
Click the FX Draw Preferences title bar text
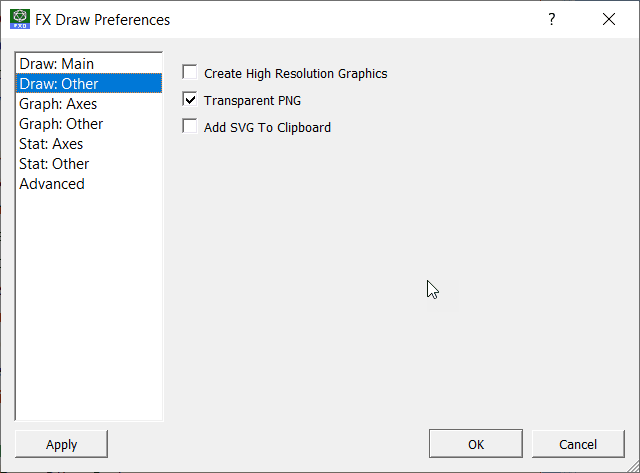click(x=102, y=20)
